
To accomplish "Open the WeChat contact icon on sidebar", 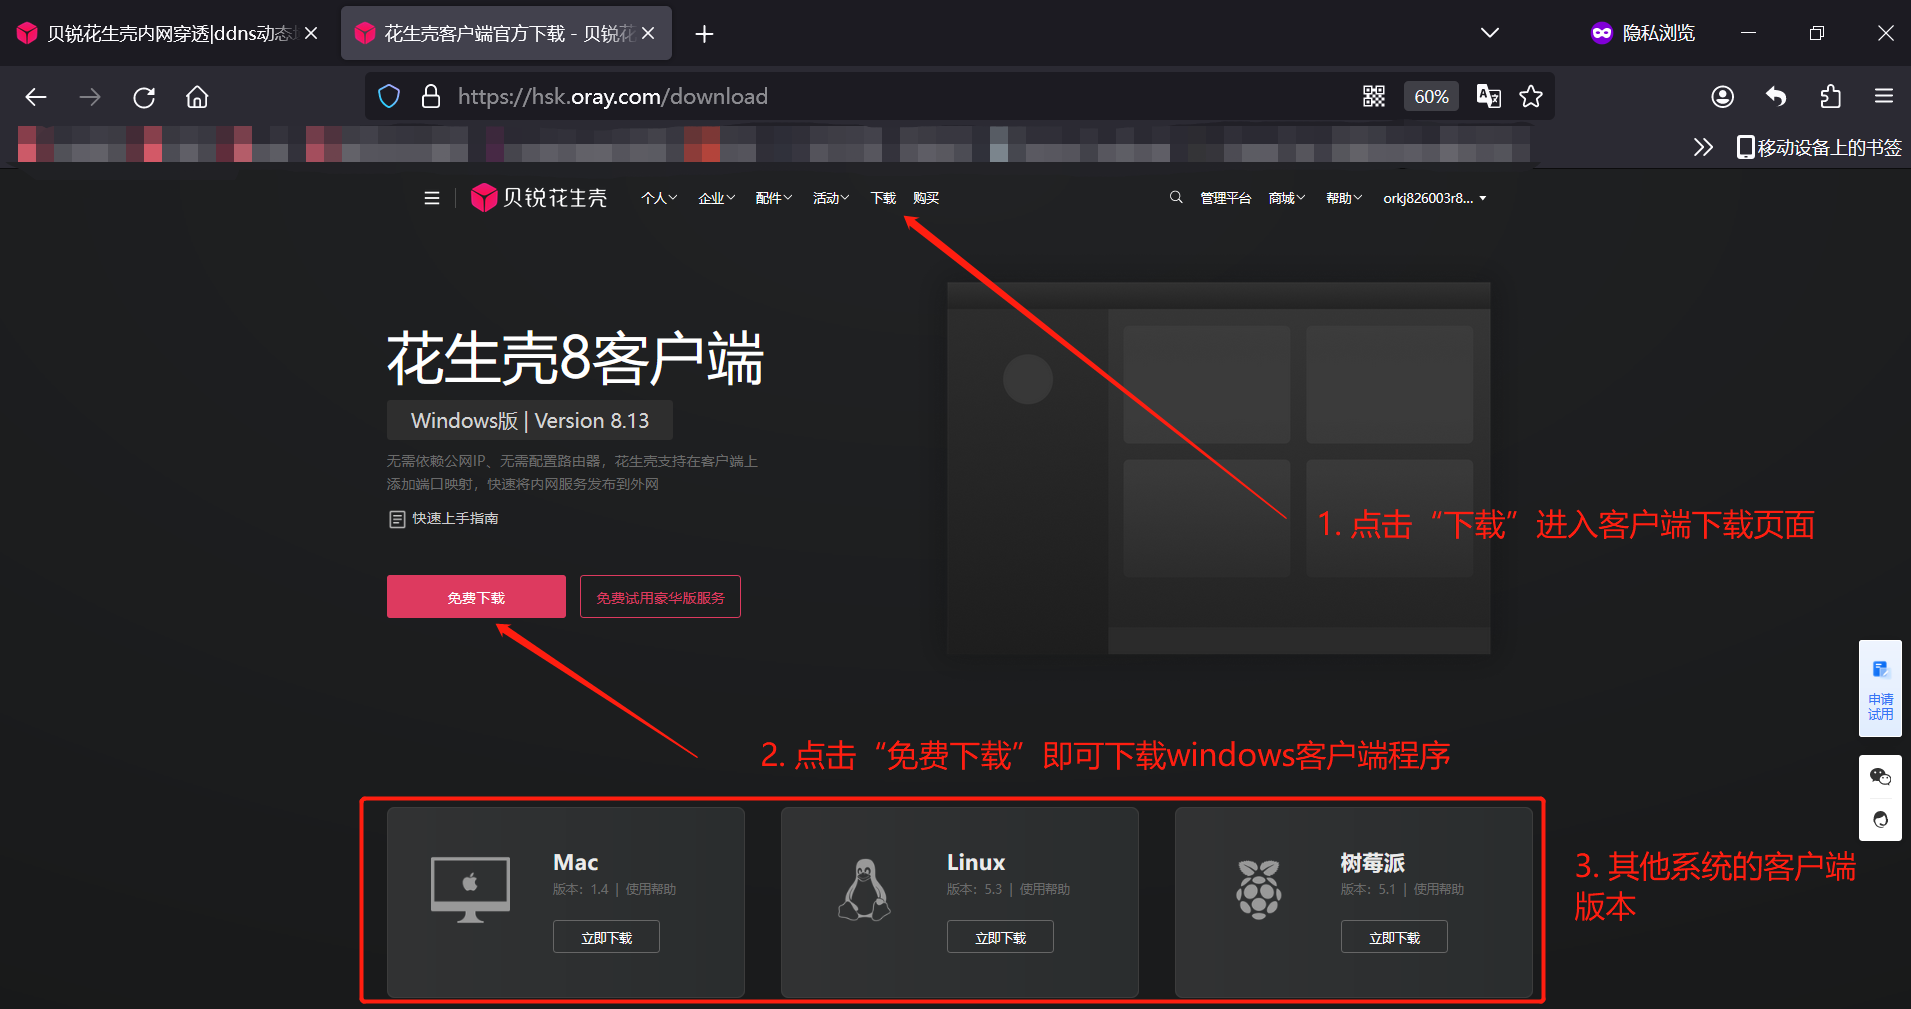I will 1880,777.
